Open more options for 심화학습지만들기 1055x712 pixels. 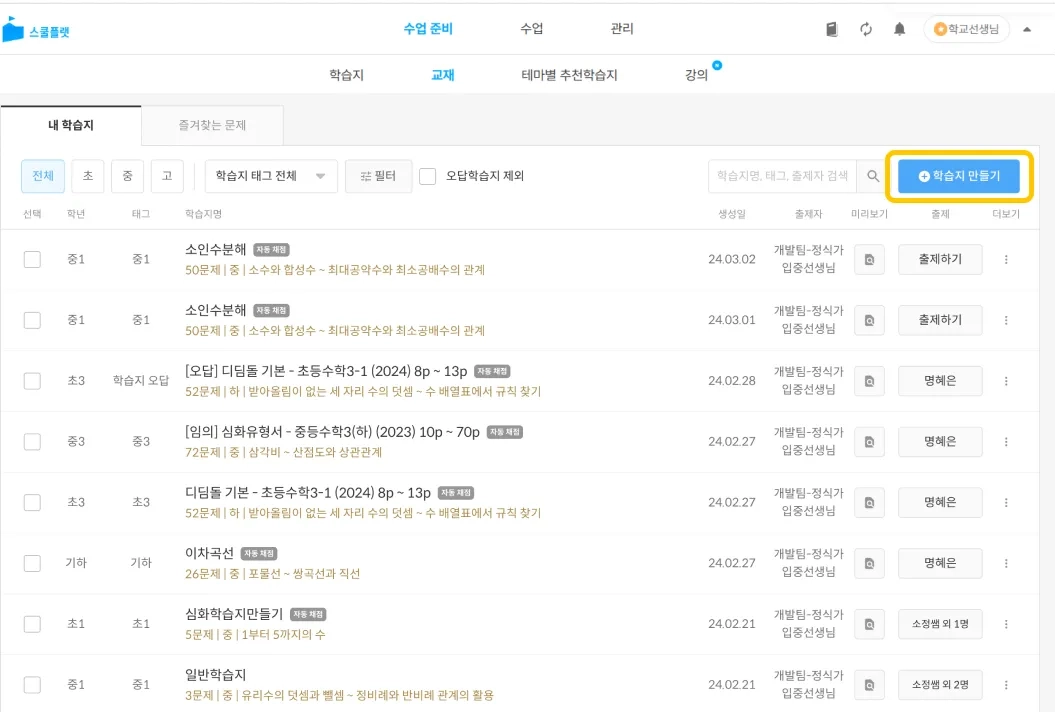(1006, 624)
